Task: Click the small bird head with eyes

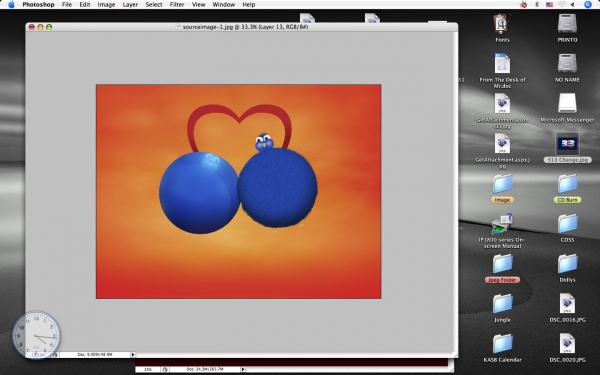Action: click(264, 142)
